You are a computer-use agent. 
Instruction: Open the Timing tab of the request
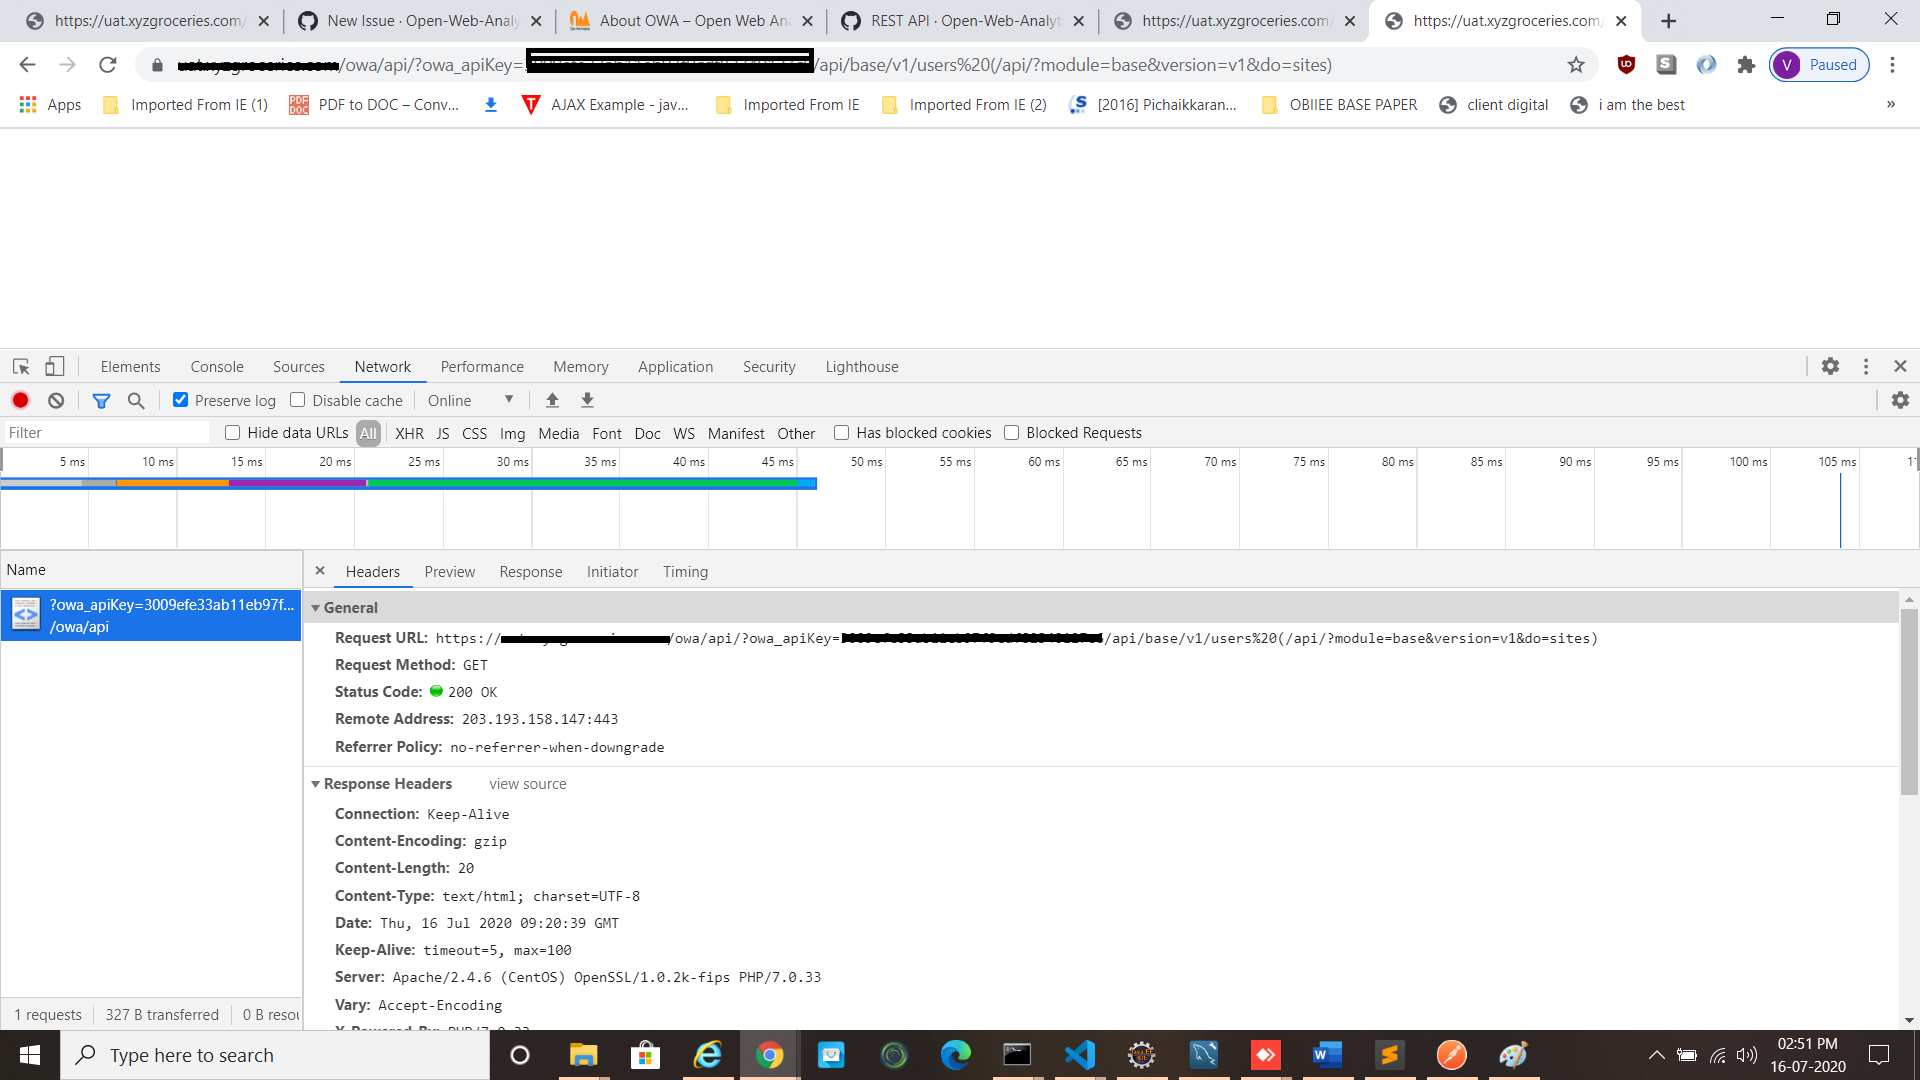click(x=685, y=572)
